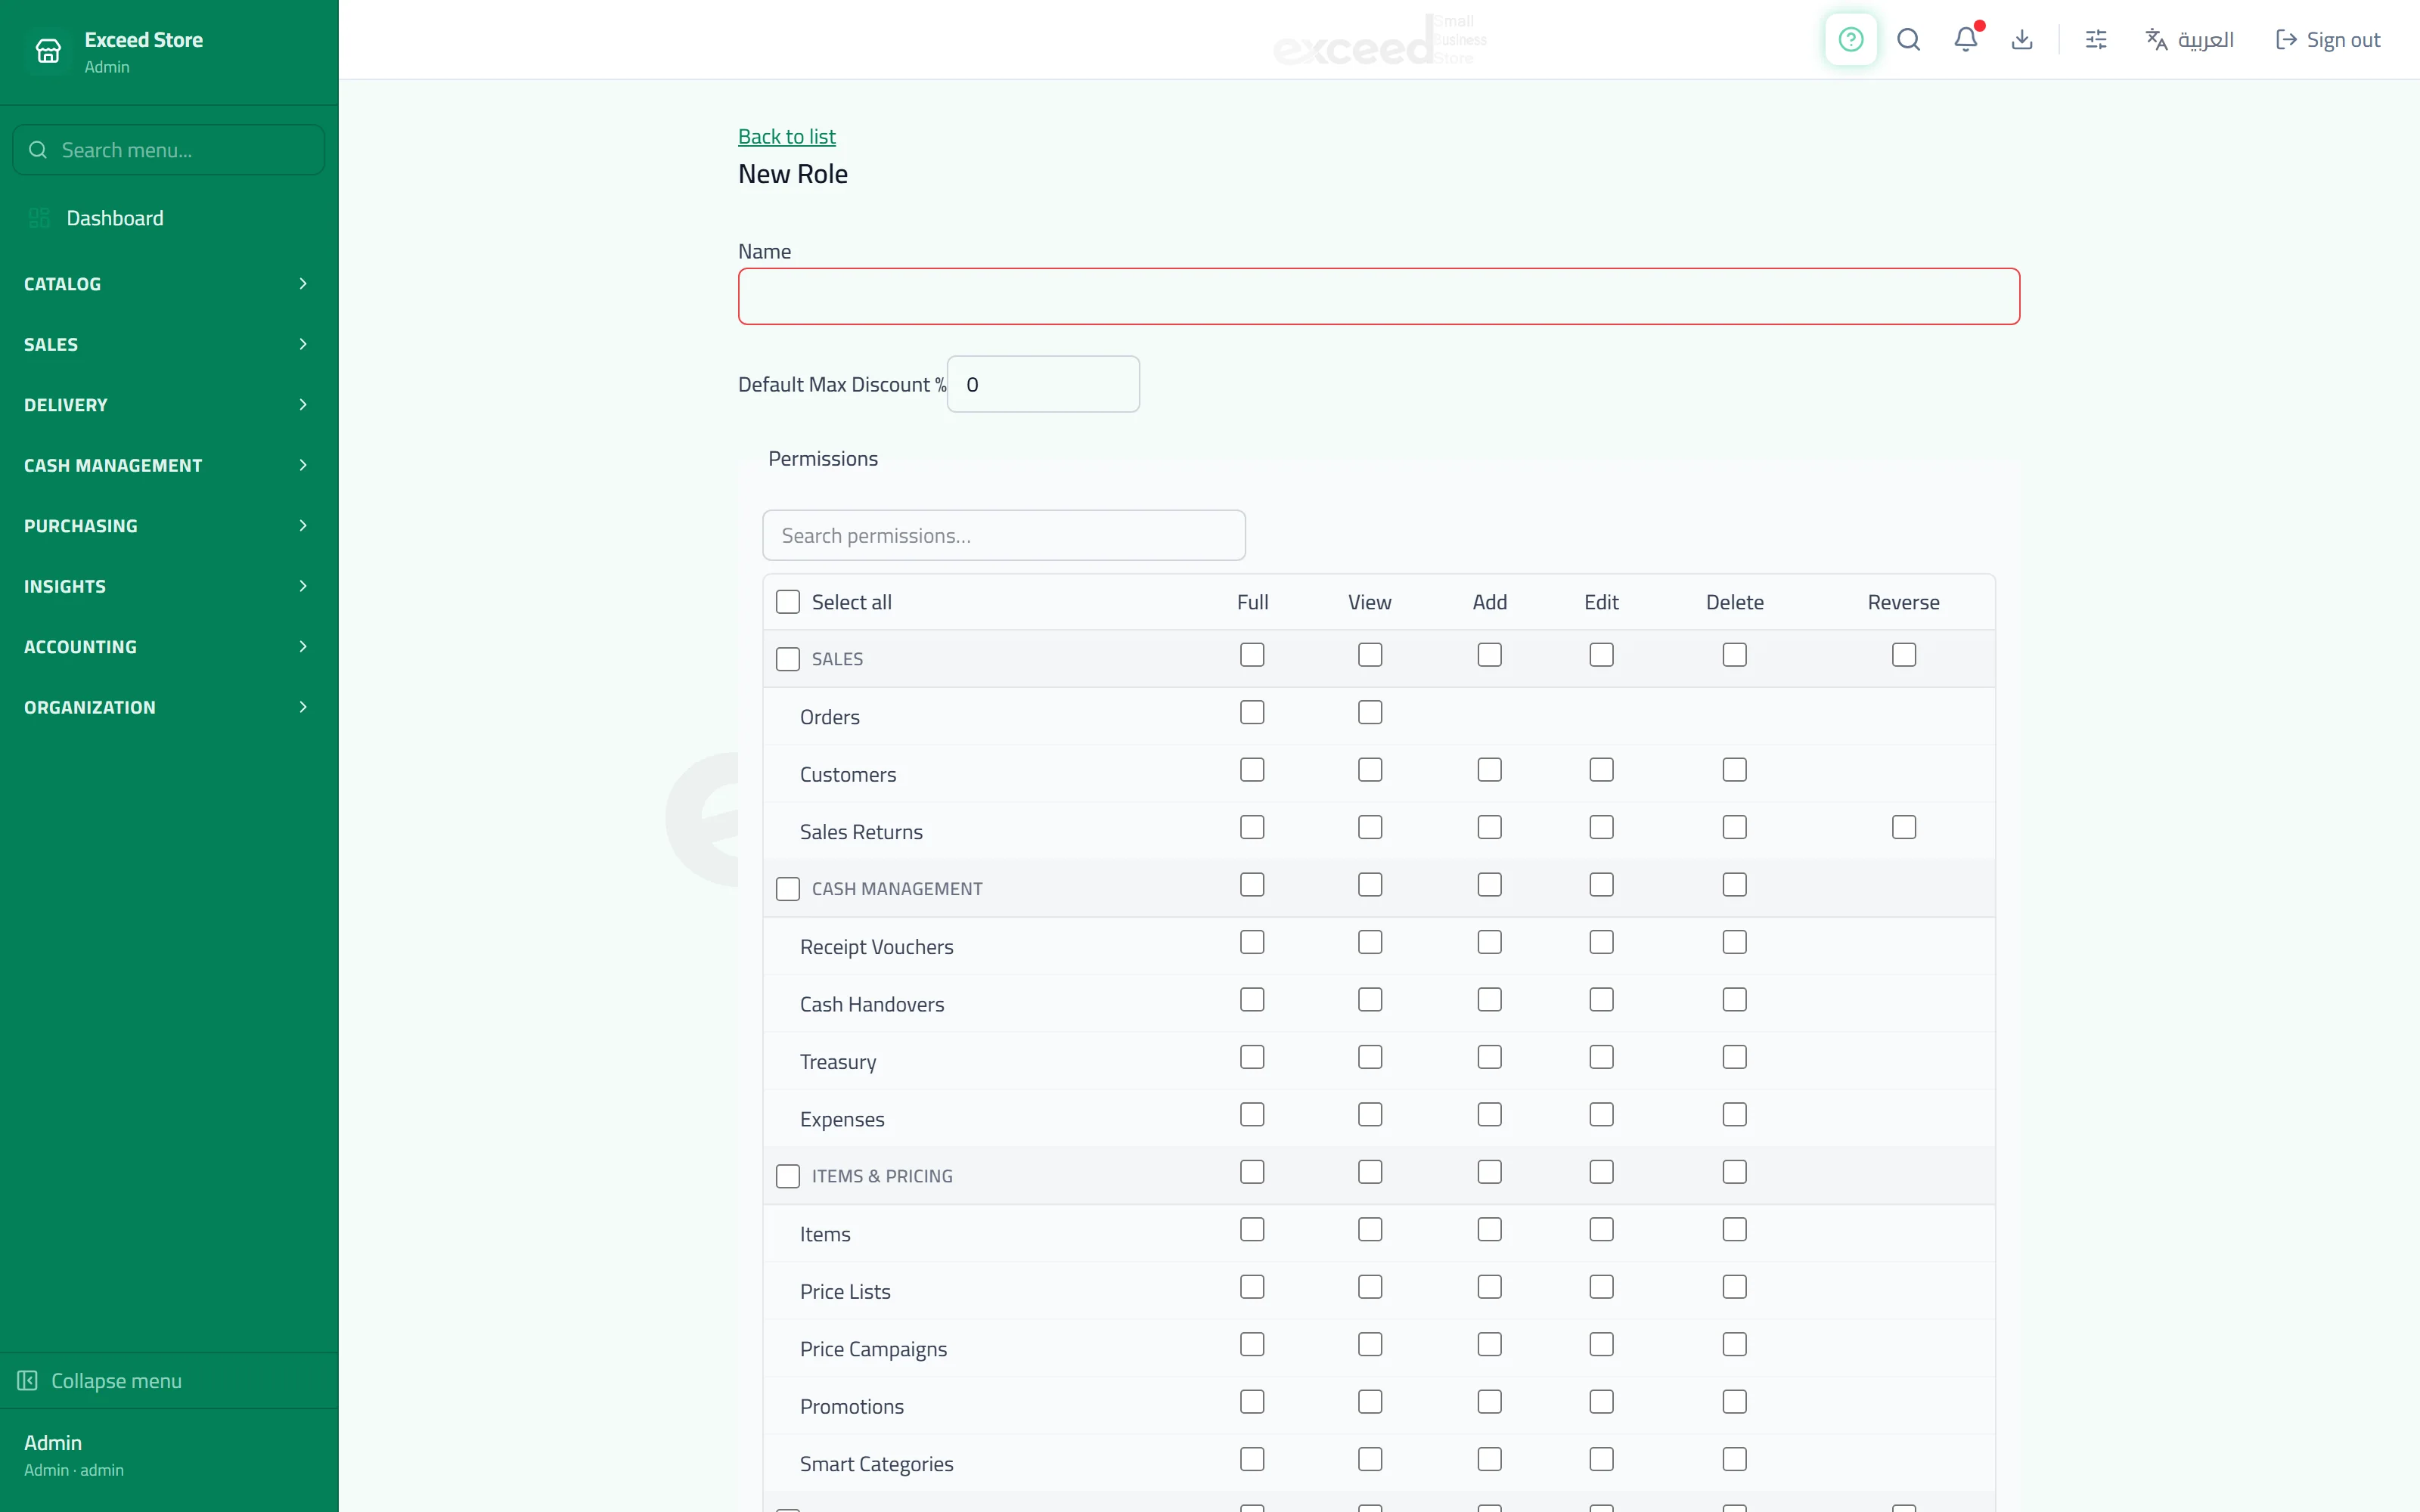Screen dimensions: 2420x1512
Task: Expand the PURCHASING menu section
Action: click(169, 526)
